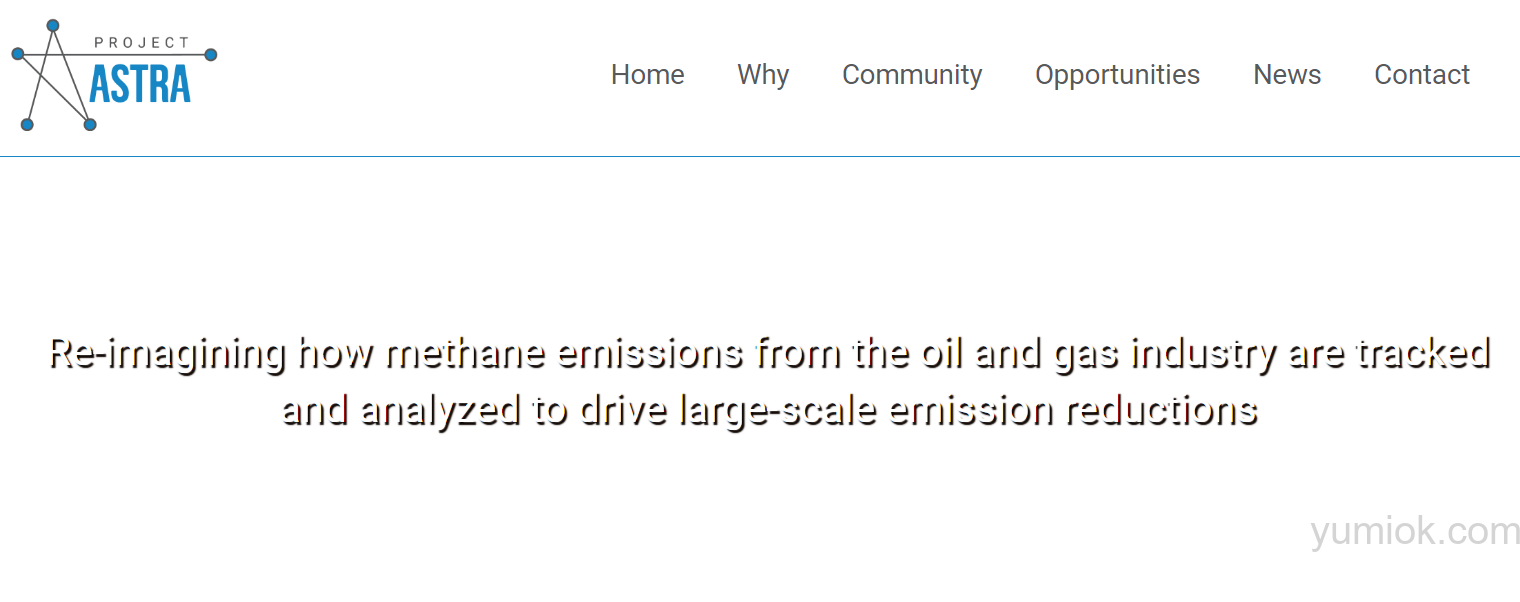Image resolution: width=1520 pixels, height=602 pixels.
Task: Click the word methane in the headline
Action: click(x=465, y=353)
